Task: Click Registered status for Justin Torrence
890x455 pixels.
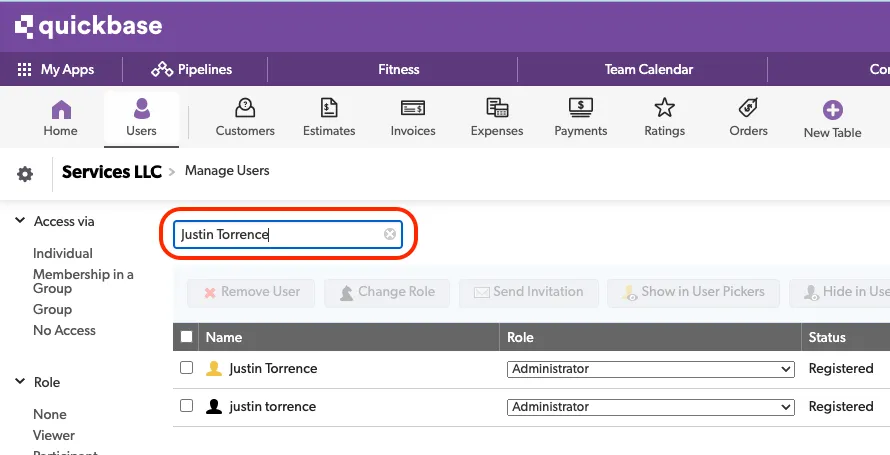Action: 841,369
